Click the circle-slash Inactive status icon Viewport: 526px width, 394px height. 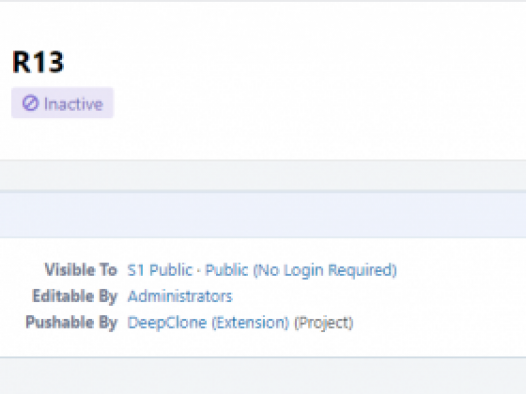point(31,103)
